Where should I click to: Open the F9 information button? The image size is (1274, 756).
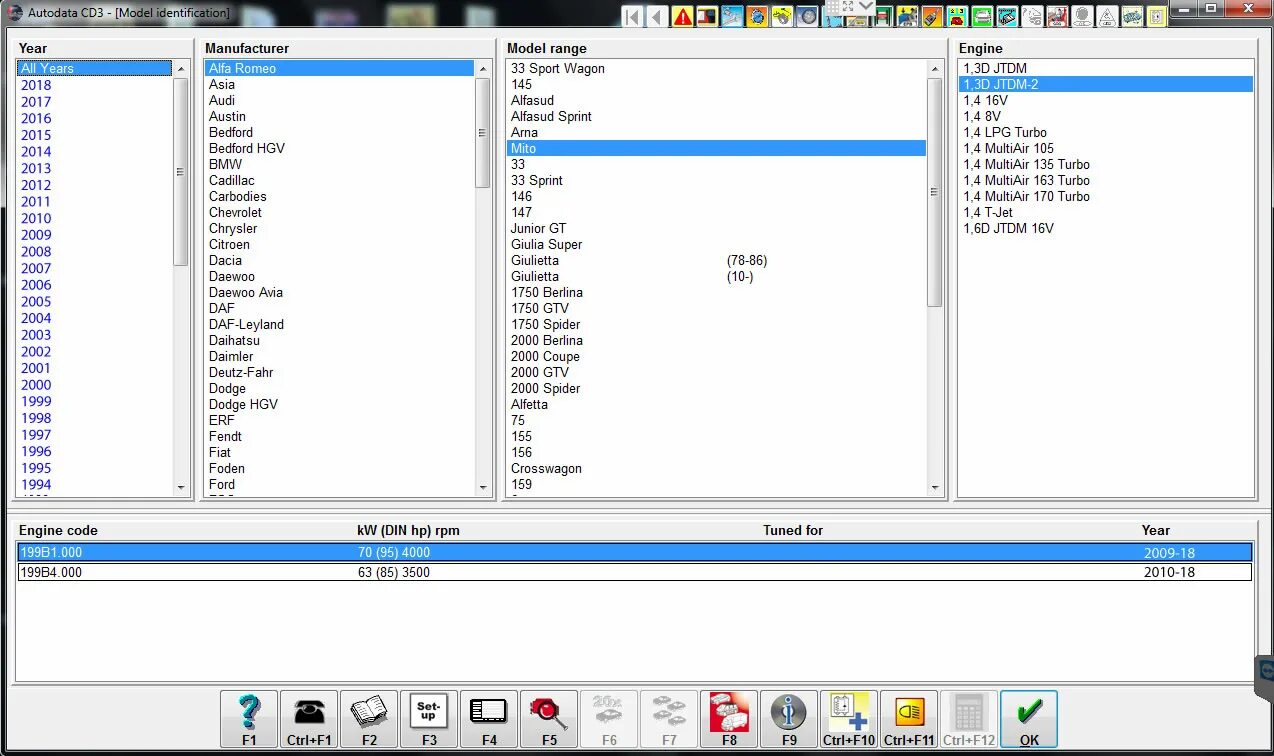(789, 719)
